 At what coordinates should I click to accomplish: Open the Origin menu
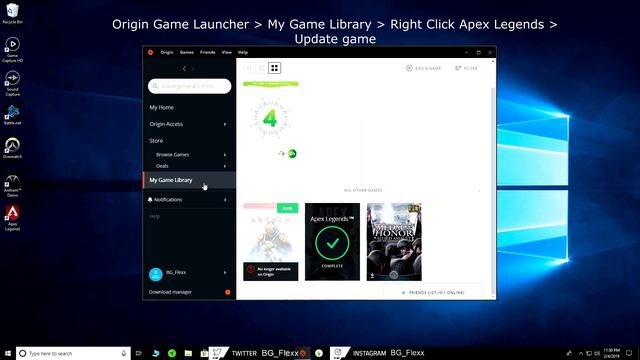point(167,52)
